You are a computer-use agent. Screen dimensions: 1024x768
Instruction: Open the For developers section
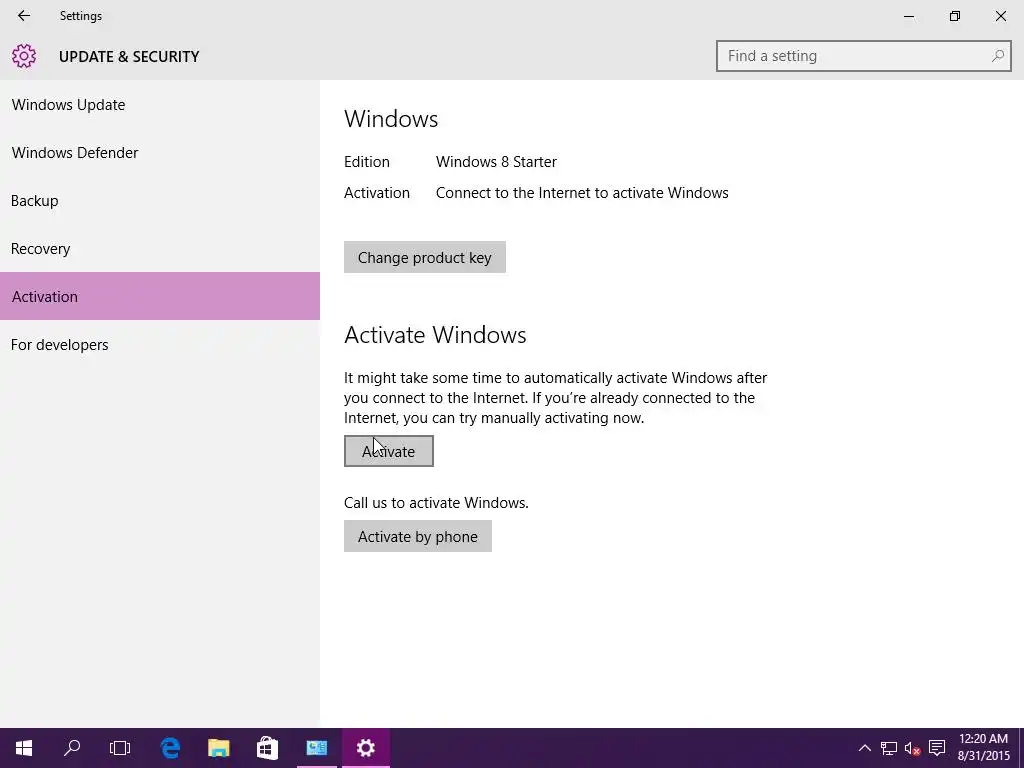[160, 344]
